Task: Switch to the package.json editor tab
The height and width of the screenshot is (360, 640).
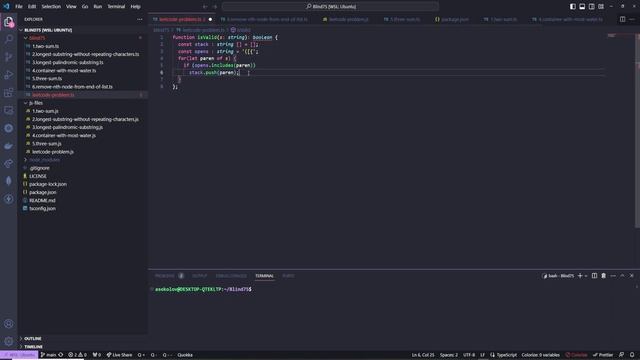Action: coord(452,19)
